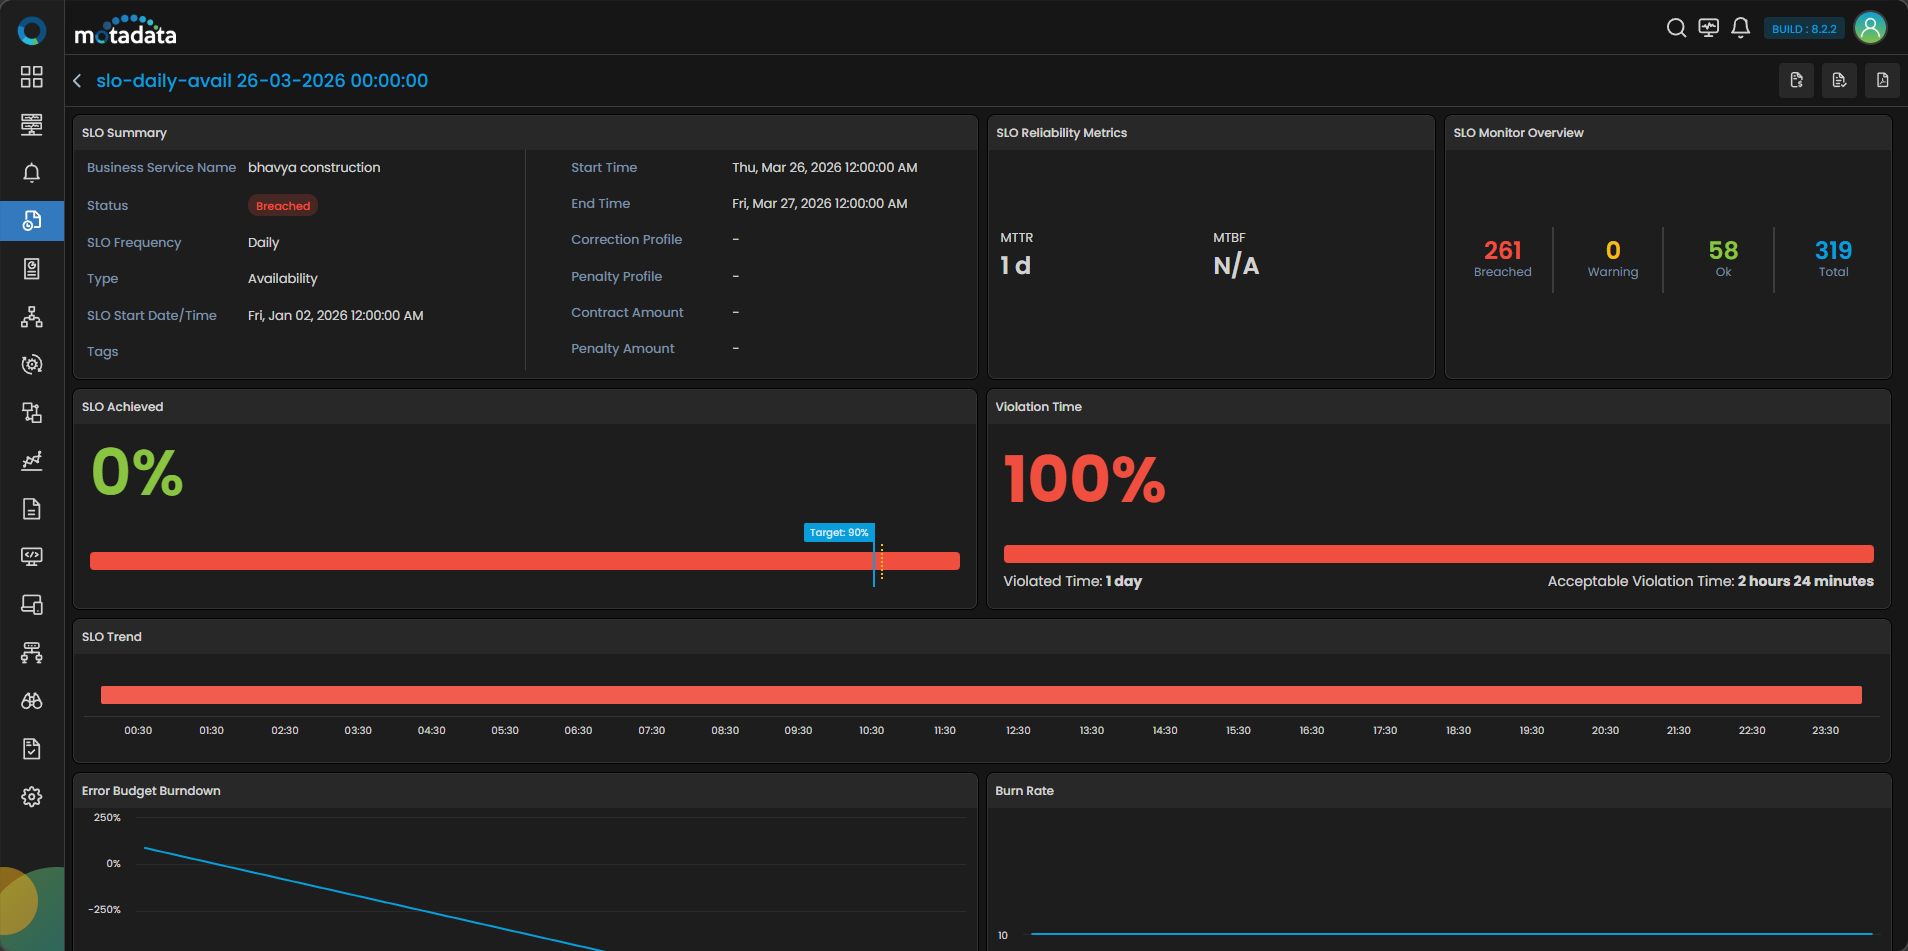Open the notifications bell in top bar
The image size is (1908, 951).
click(x=1740, y=28)
